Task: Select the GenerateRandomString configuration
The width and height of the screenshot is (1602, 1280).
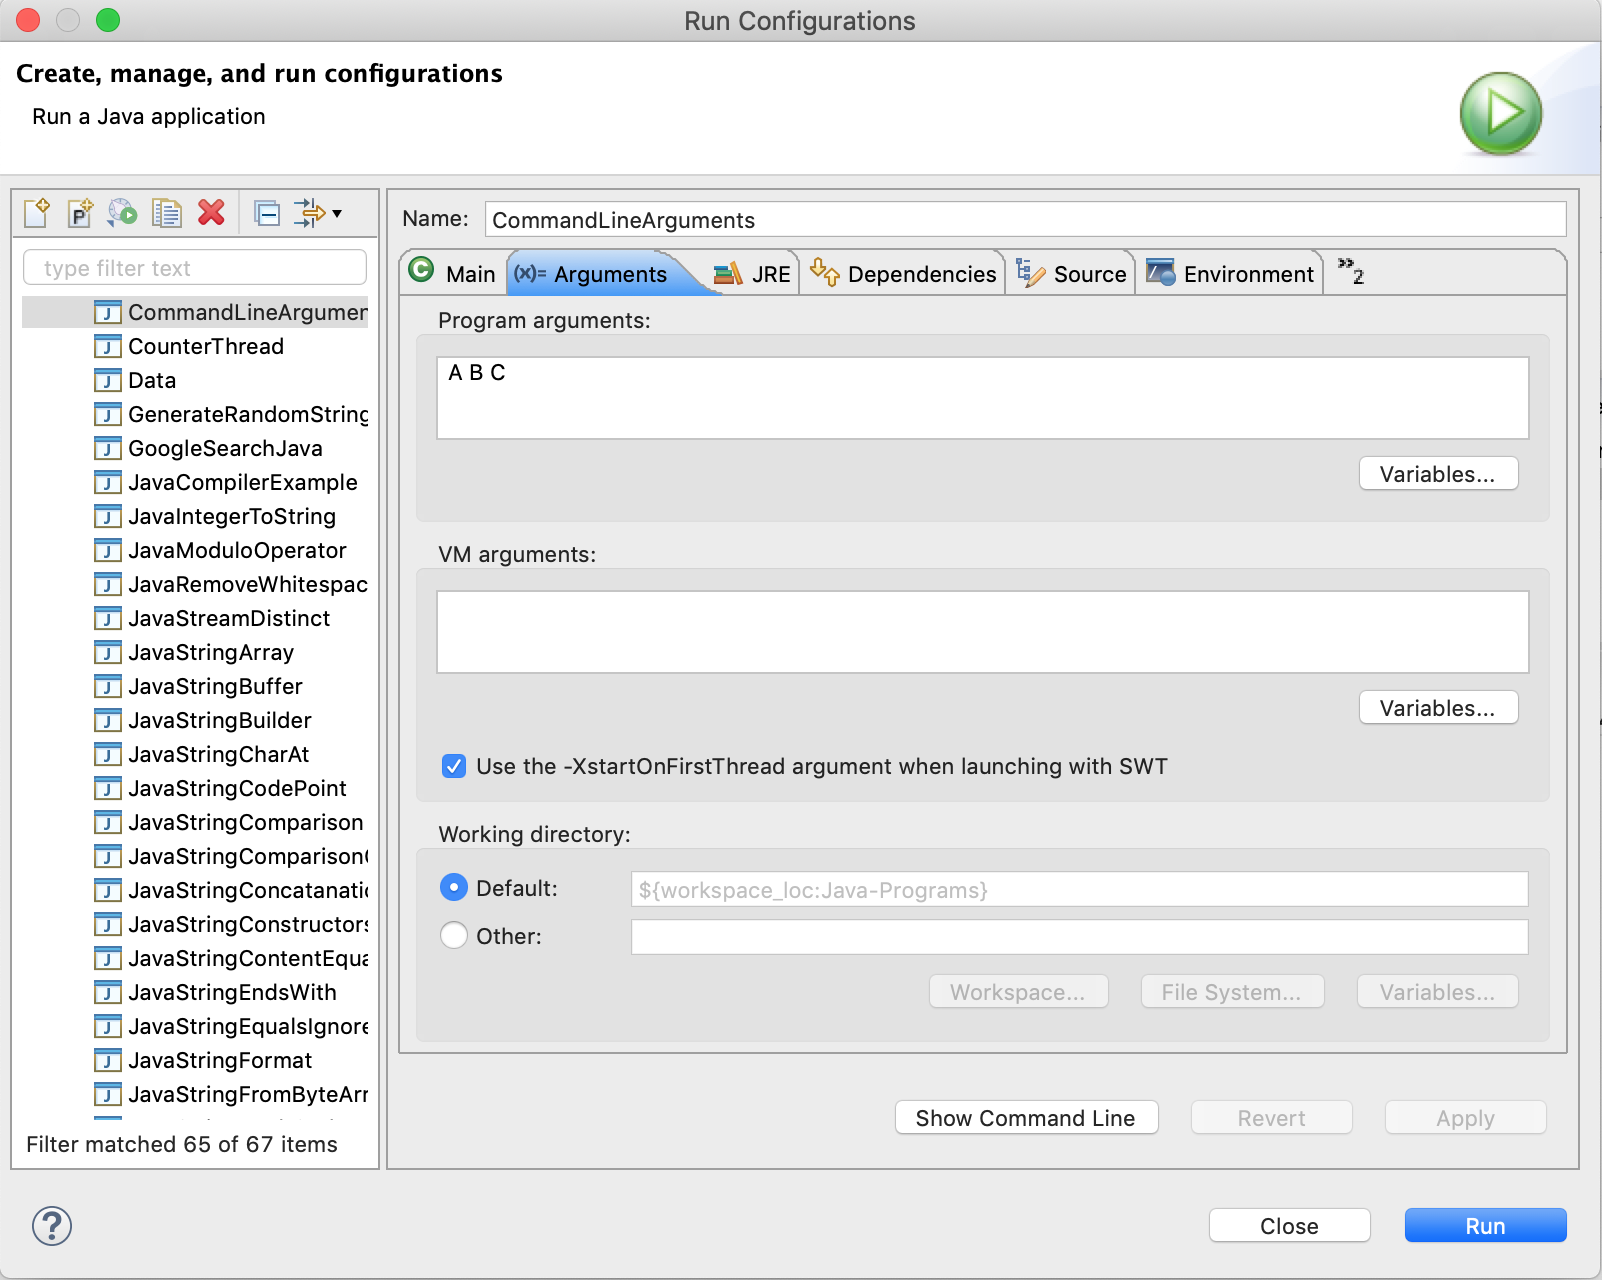Action: point(230,414)
